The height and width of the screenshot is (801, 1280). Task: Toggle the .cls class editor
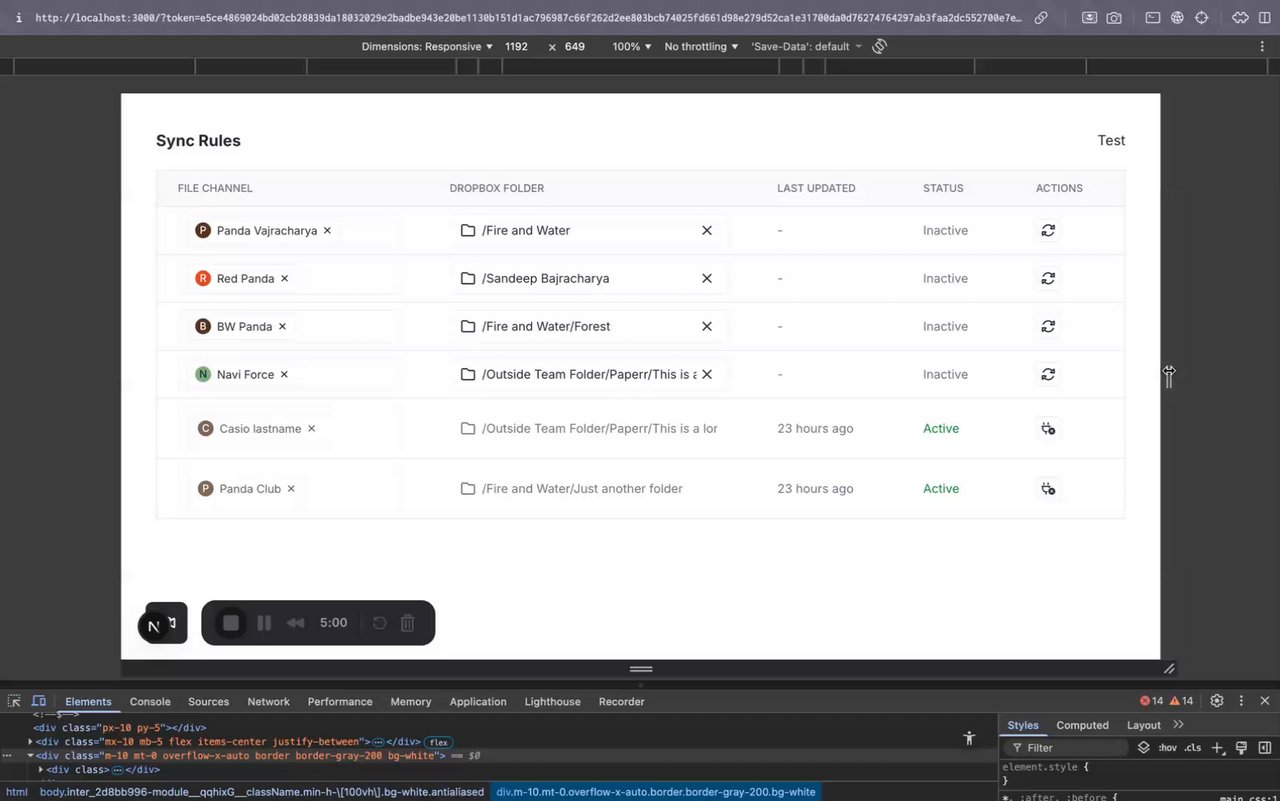point(1193,748)
